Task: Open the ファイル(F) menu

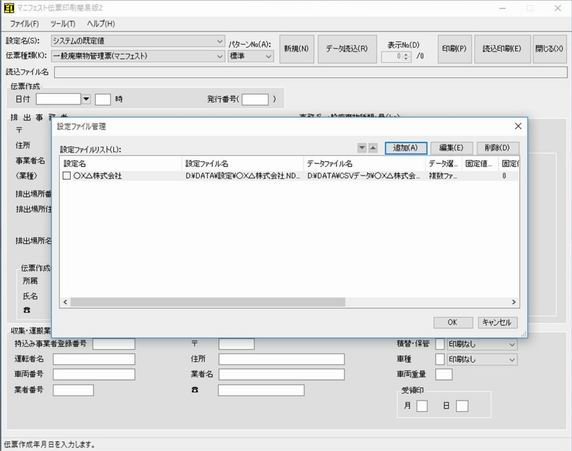Action: click(x=24, y=24)
